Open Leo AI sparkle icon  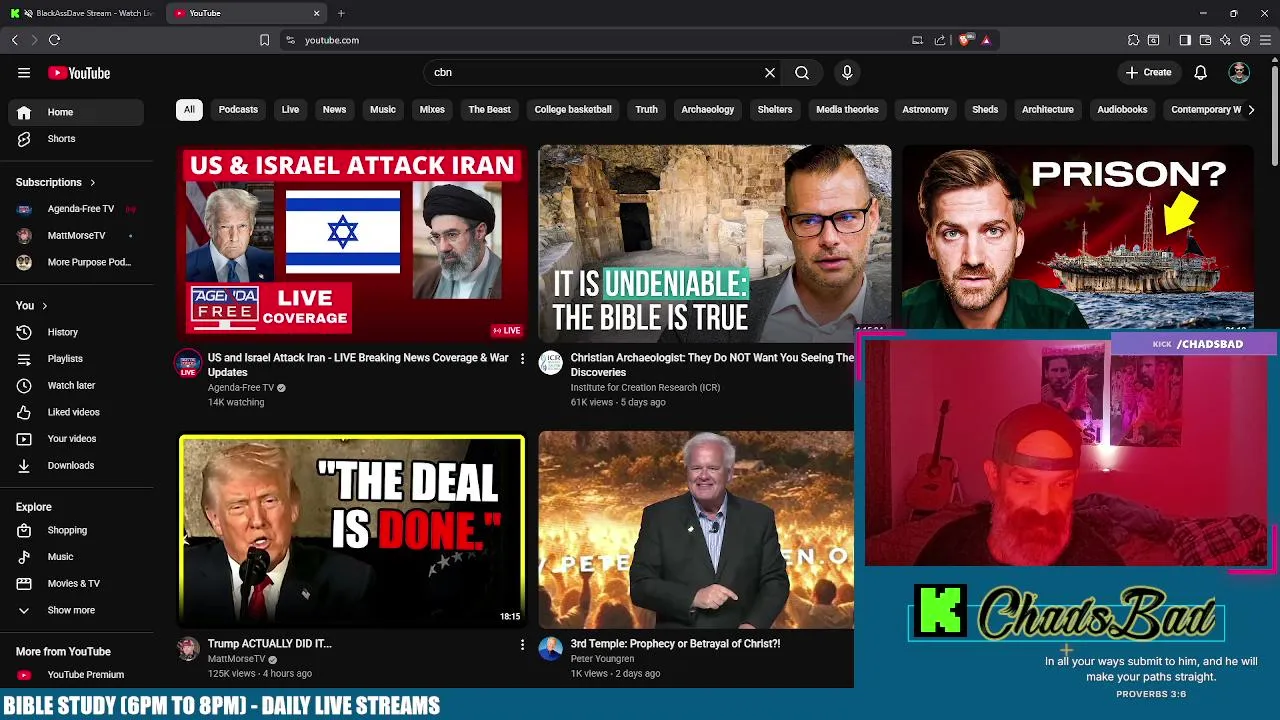pyautogui.click(x=1225, y=40)
